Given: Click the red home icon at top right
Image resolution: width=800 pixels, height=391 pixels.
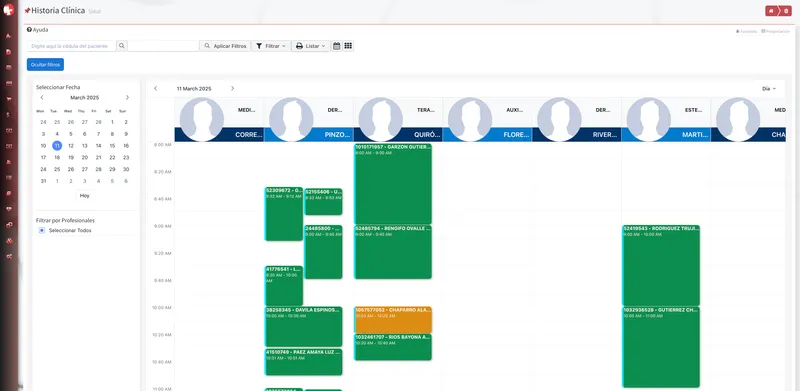Looking at the screenshot, I should (x=771, y=11).
